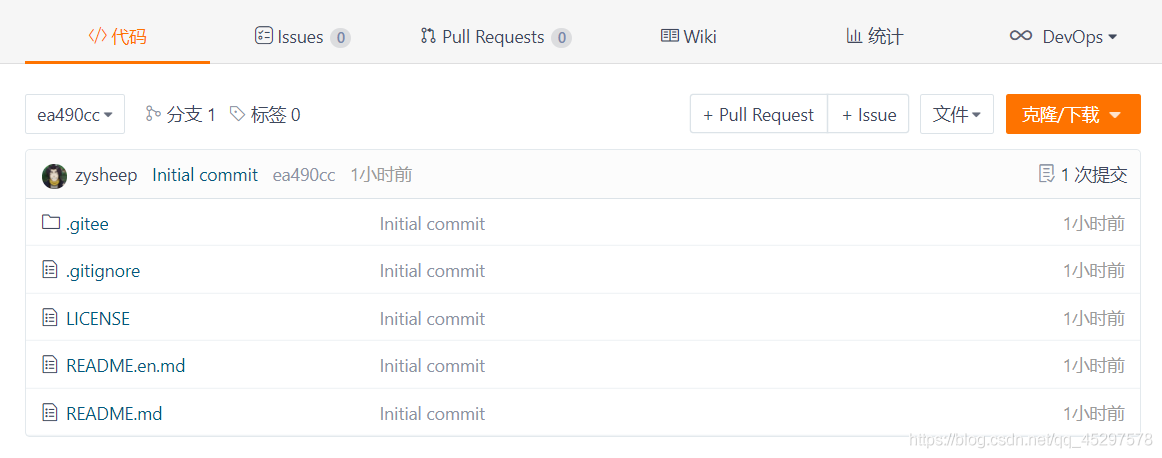This screenshot has height=458, width=1162.
Task: Click the zysheep user avatar
Action: click(x=54, y=176)
